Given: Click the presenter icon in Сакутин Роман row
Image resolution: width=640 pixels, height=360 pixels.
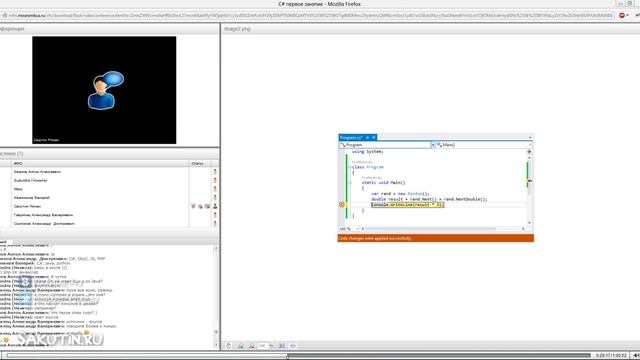Looking at the screenshot, I should point(215,206).
